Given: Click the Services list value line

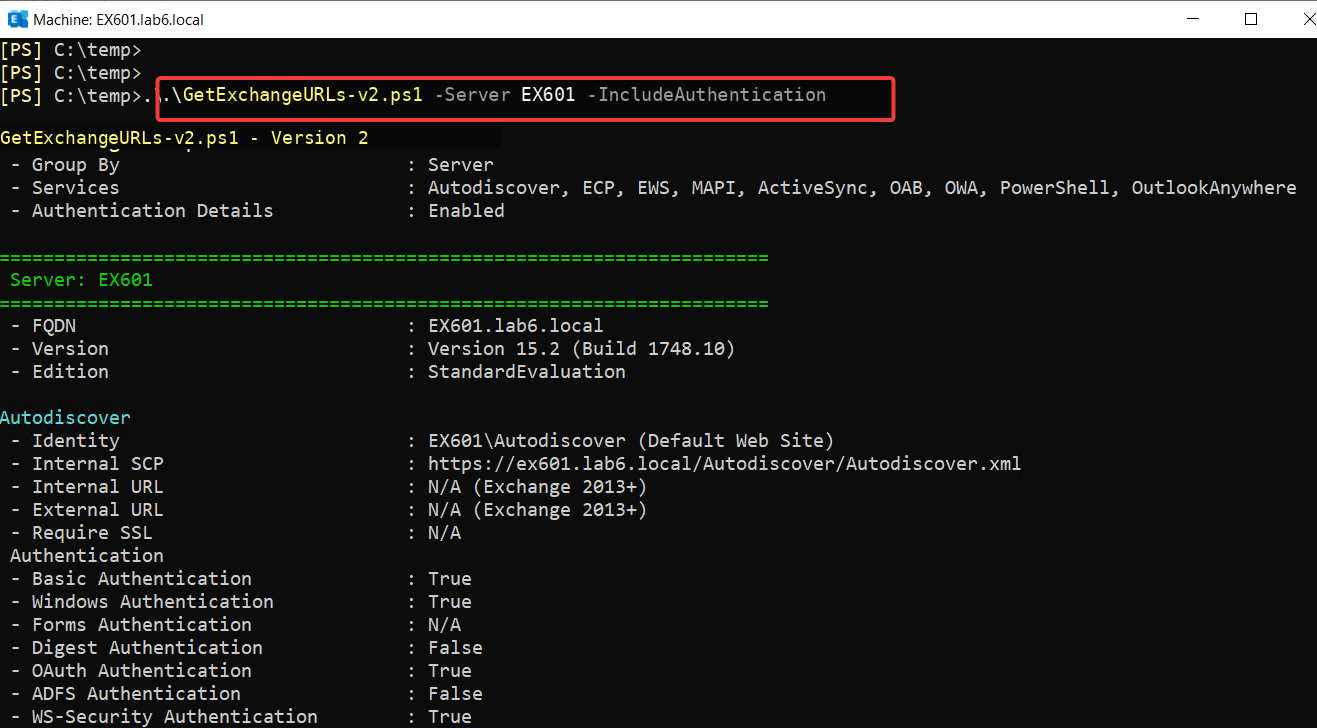Looking at the screenshot, I should (x=862, y=188).
